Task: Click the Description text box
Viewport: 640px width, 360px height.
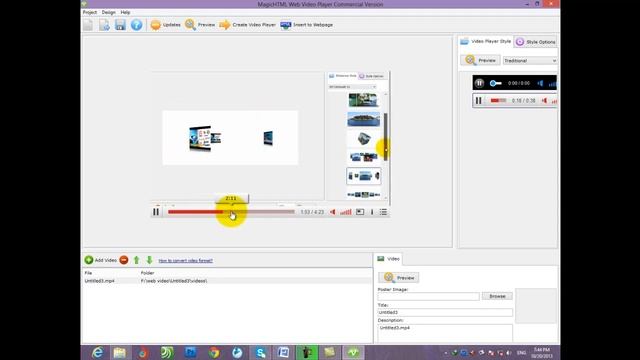Action: click(x=445, y=333)
